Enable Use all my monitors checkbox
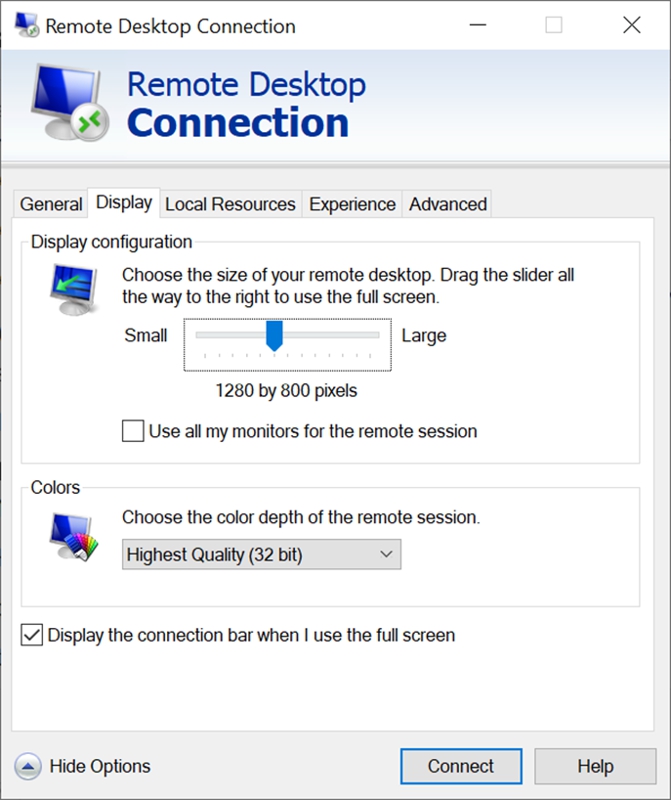 133,431
